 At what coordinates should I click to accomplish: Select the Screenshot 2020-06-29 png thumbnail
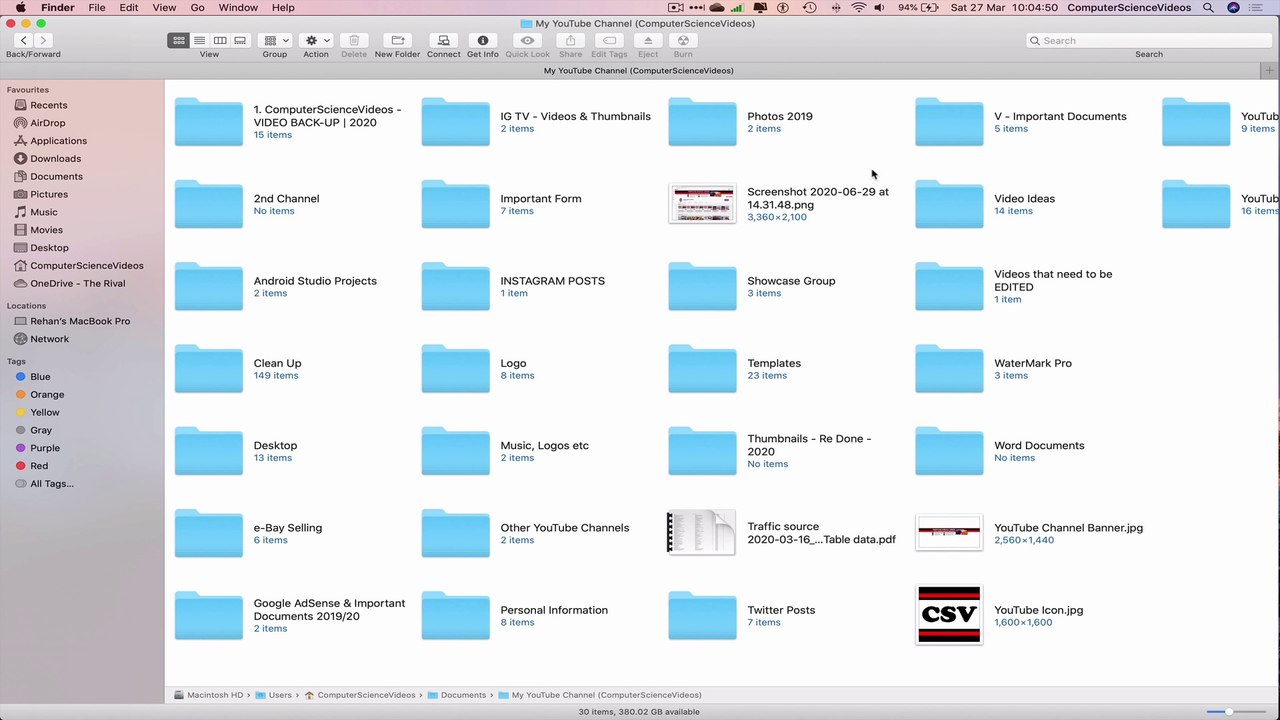pyautogui.click(x=702, y=204)
